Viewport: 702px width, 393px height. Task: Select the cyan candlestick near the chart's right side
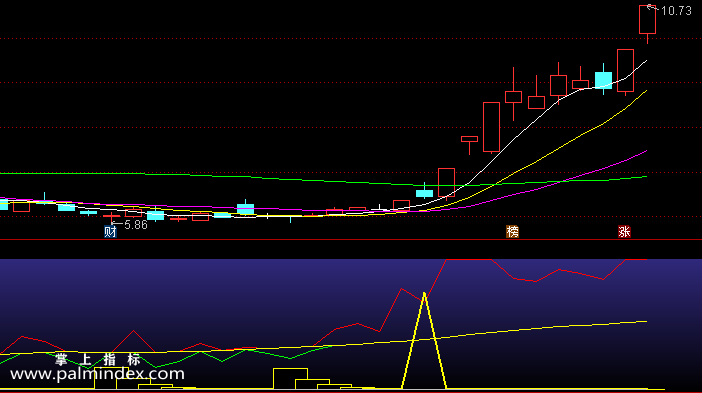tap(604, 80)
